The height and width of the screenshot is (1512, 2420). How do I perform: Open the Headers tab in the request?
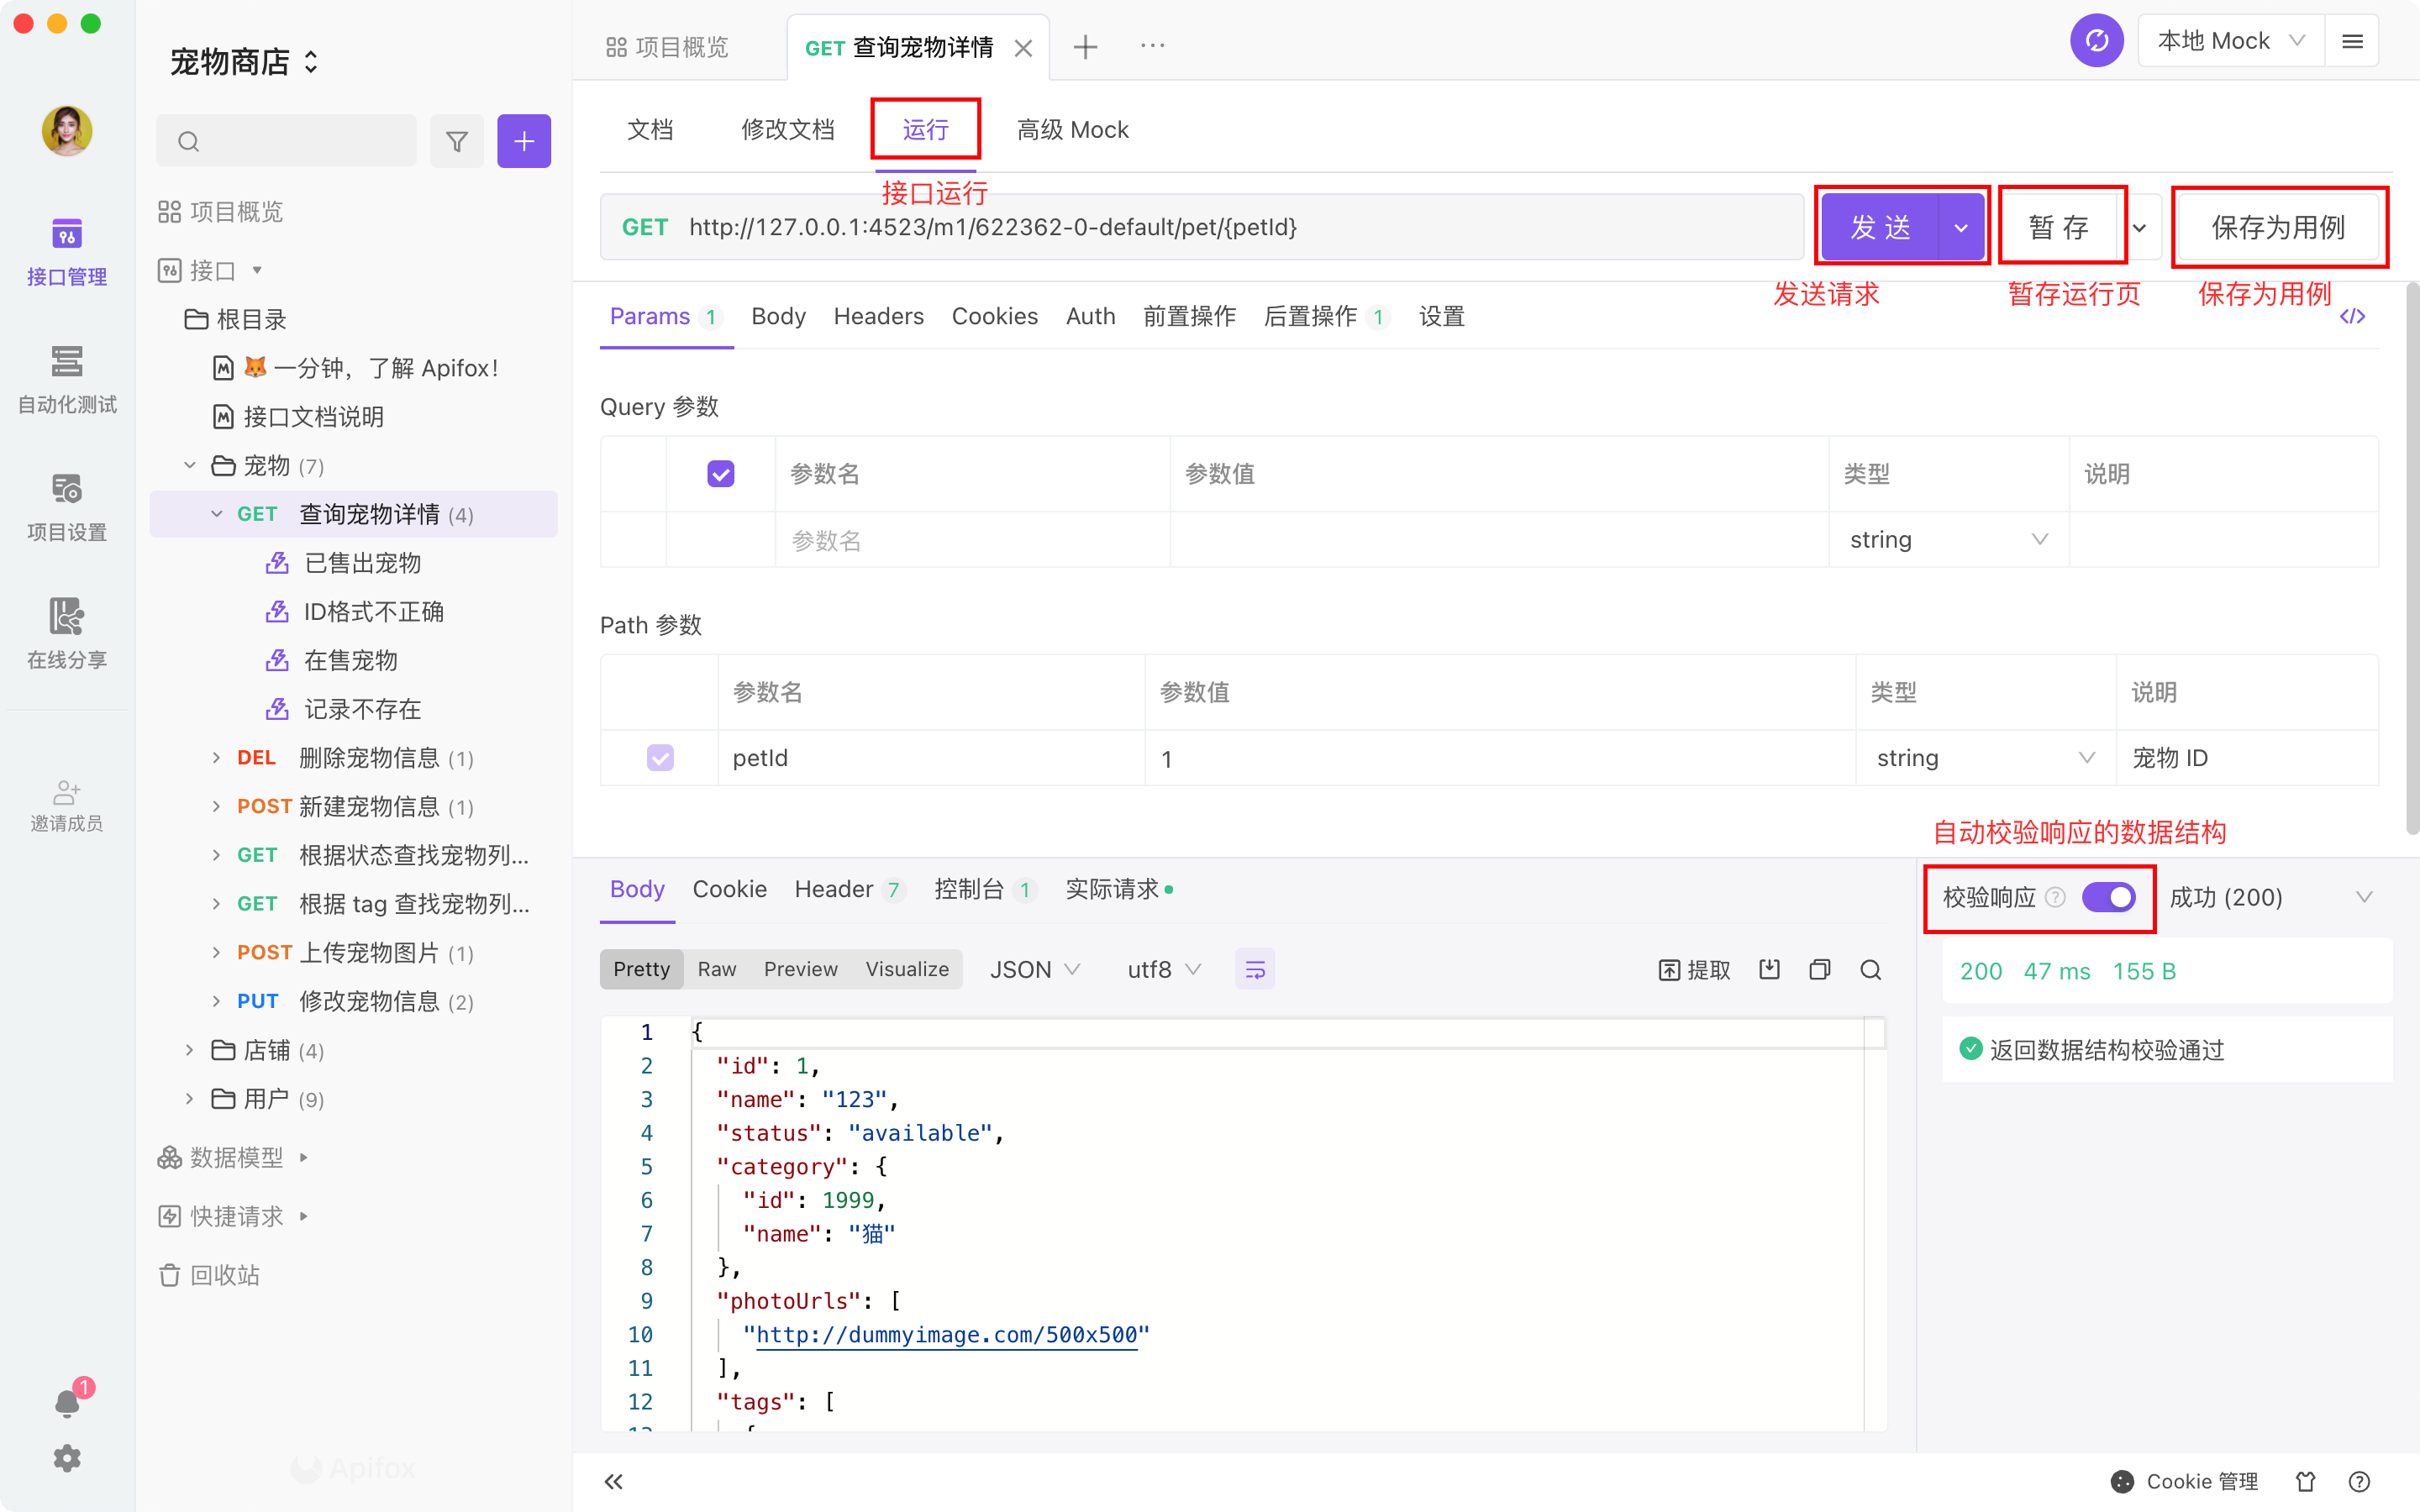878,316
